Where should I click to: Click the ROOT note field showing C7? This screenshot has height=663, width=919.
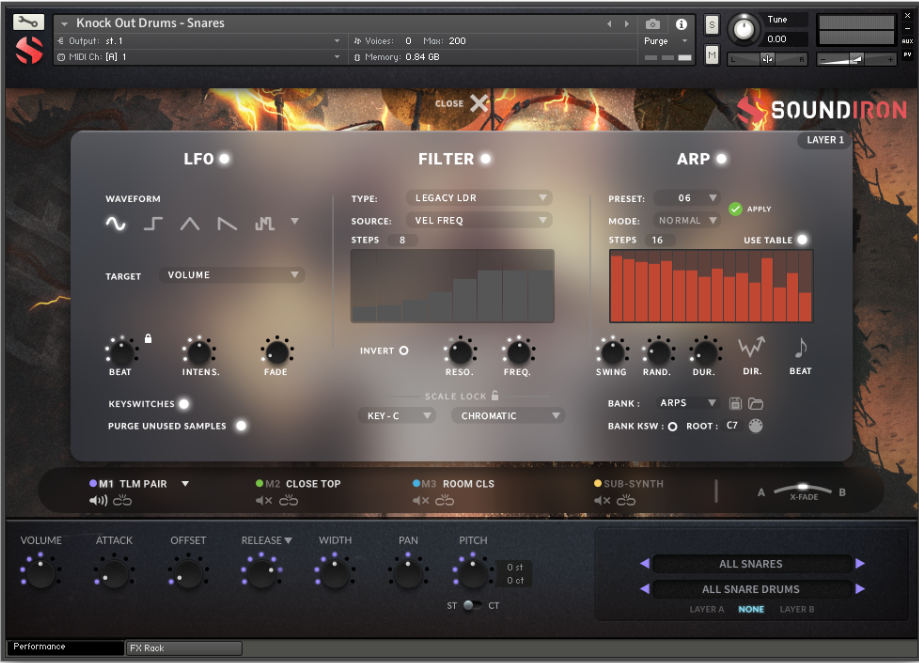point(731,425)
